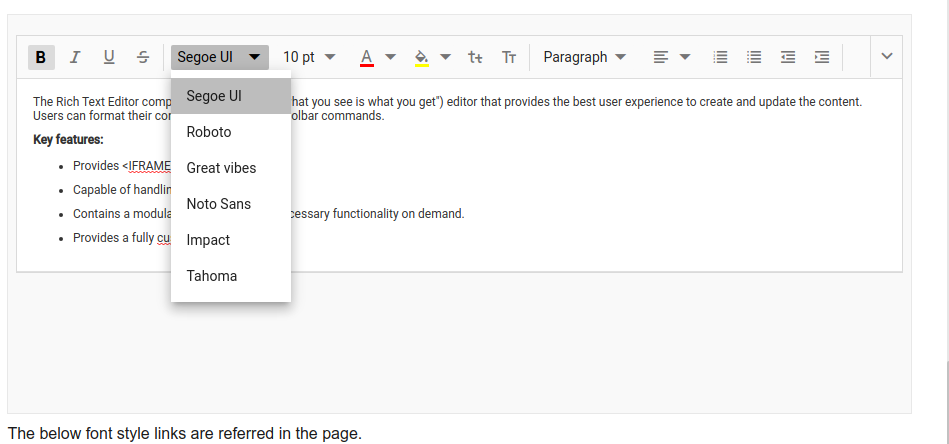
Task: Increase paragraph indent
Action: (822, 57)
